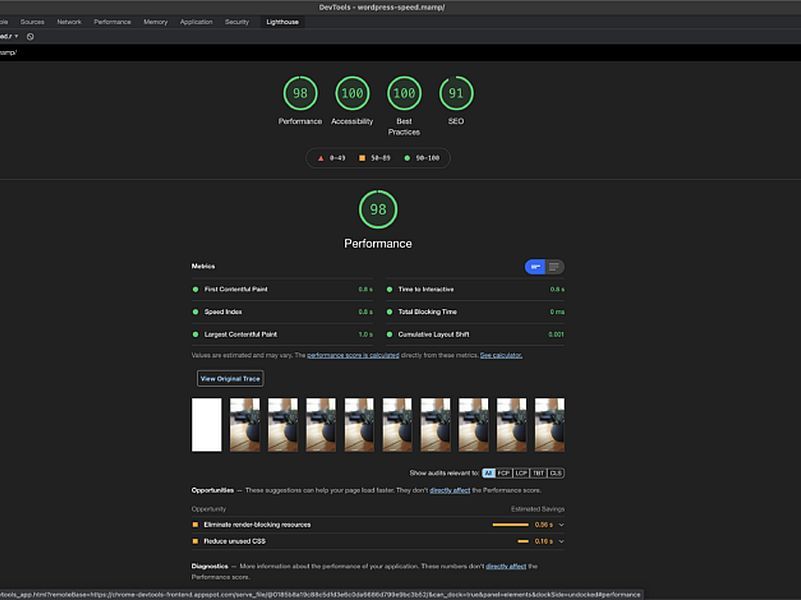Switch to the Network tab
The height and width of the screenshot is (600, 801).
(x=69, y=21)
